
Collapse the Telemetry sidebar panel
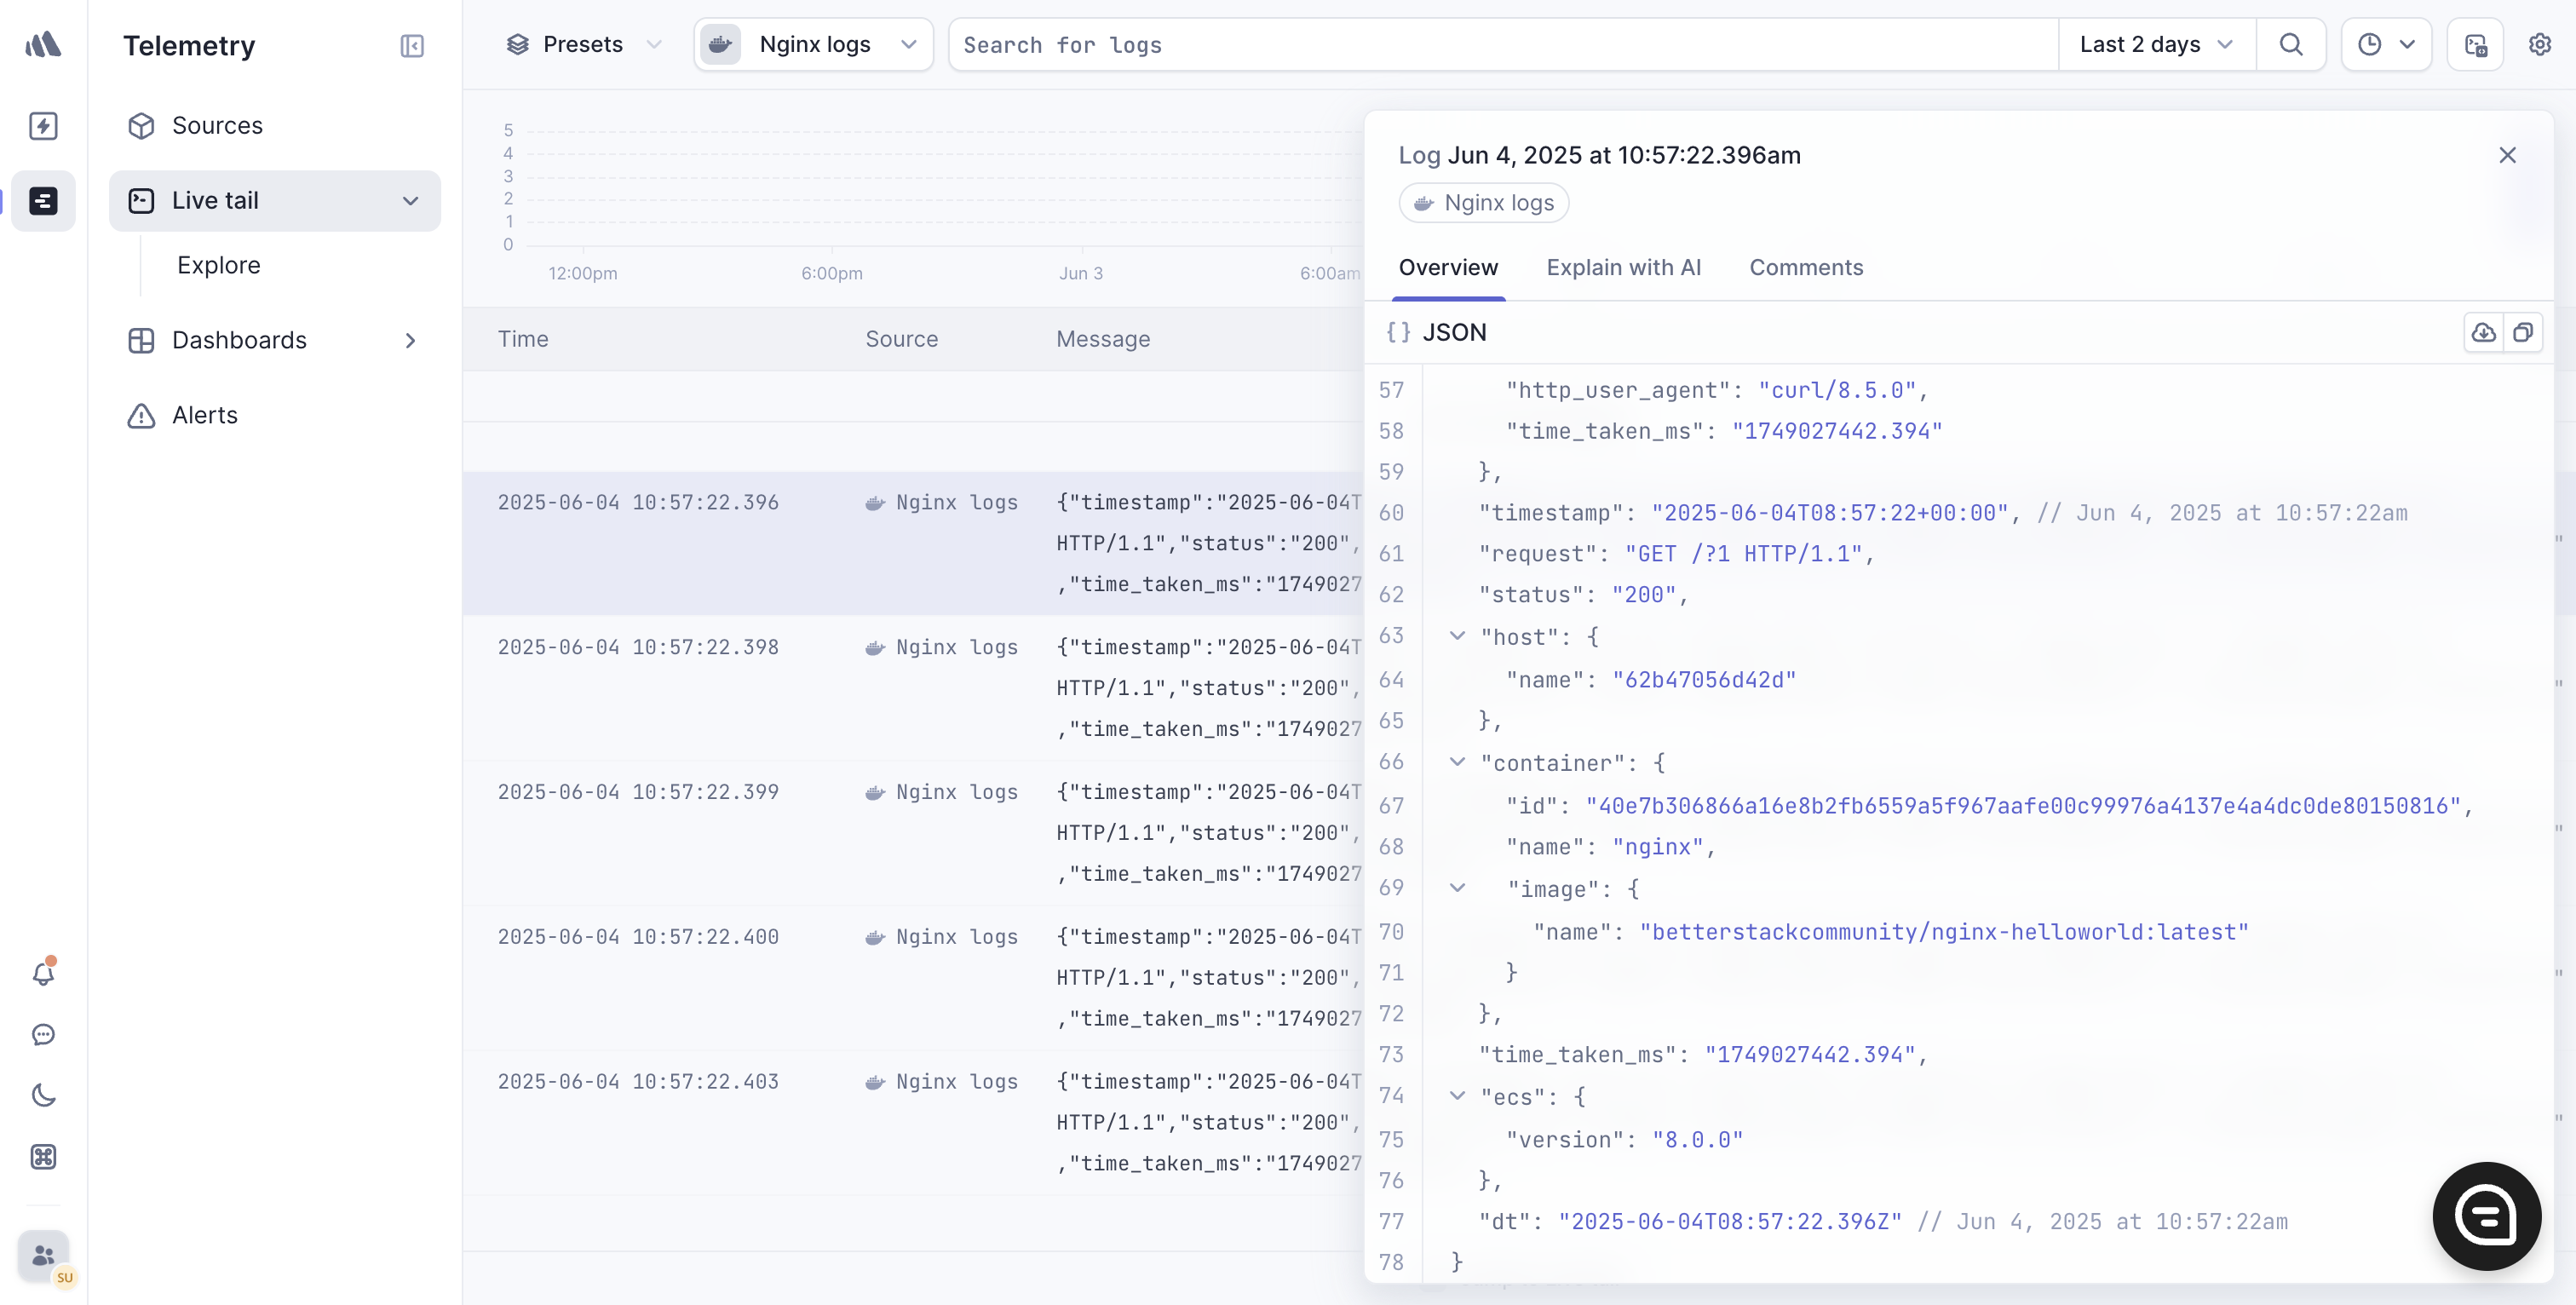[412, 46]
